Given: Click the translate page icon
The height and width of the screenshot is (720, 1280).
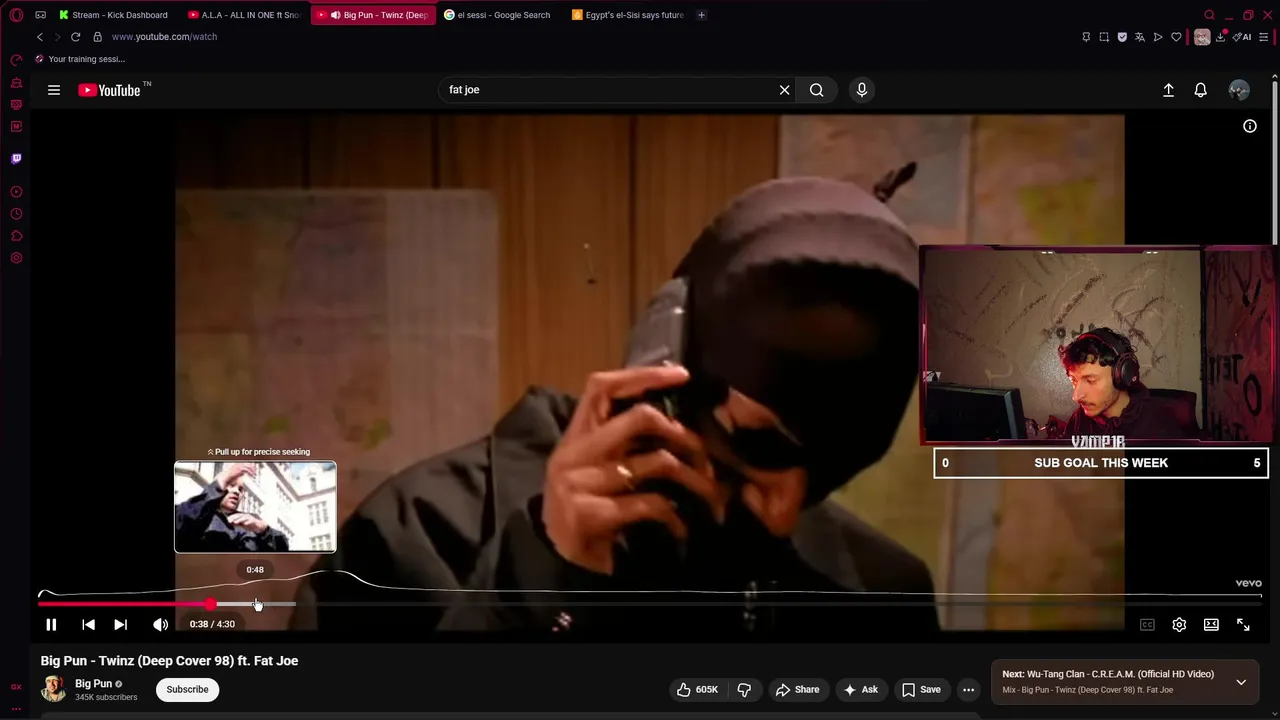Looking at the screenshot, I should click(1140, 37).
